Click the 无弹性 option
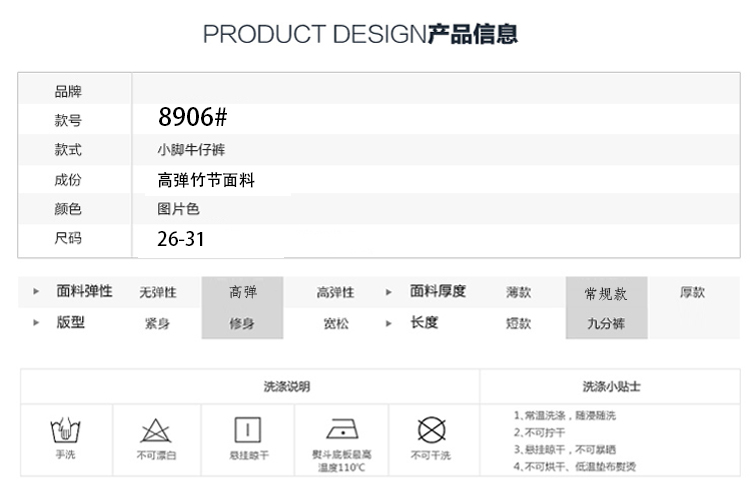 tap(157, 292)
